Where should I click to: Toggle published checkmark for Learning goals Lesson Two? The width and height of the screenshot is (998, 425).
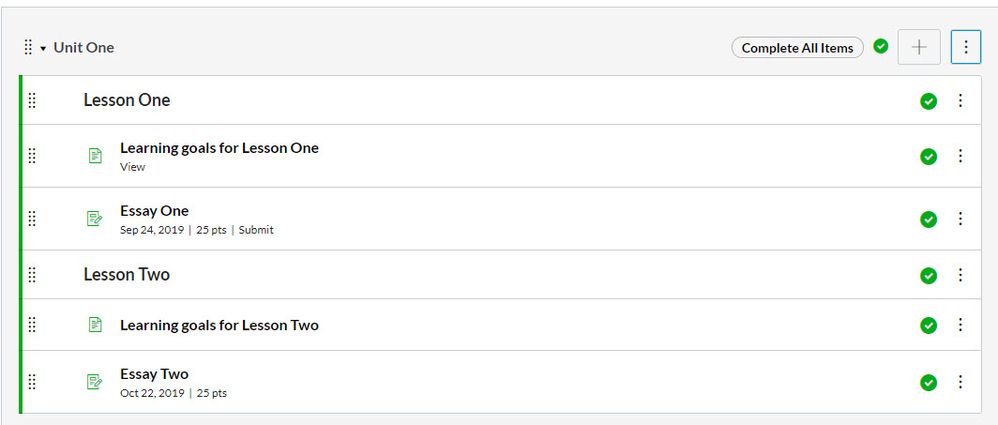click(928, 325)
